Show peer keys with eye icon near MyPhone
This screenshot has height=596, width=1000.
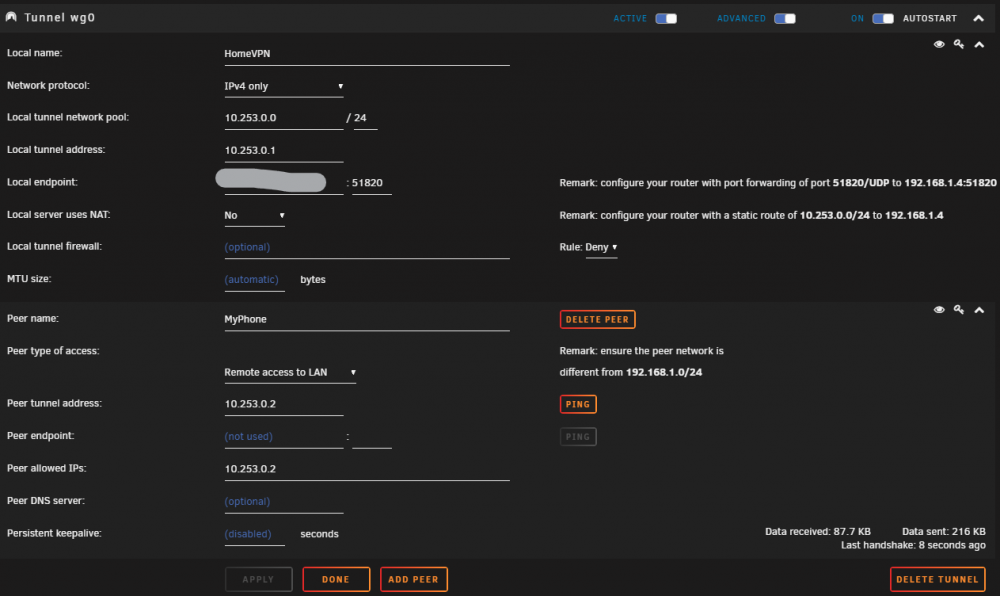pos(939,310)
